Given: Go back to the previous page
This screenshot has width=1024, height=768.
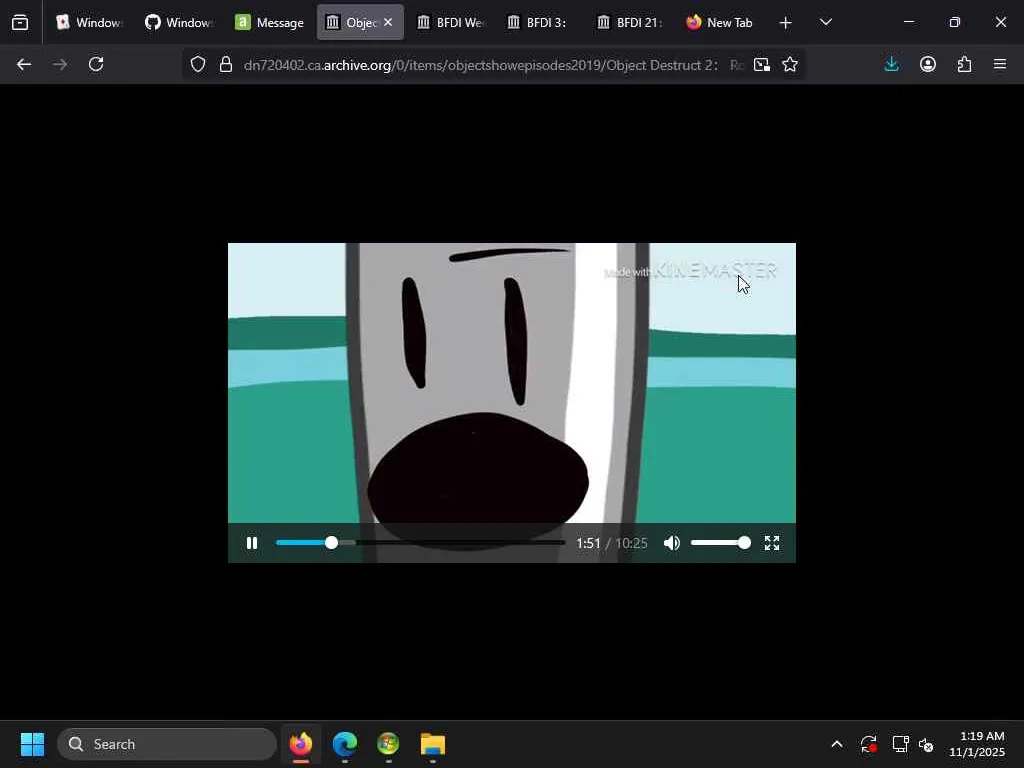Looking at the screenshot, I should (x=24, y=64).
